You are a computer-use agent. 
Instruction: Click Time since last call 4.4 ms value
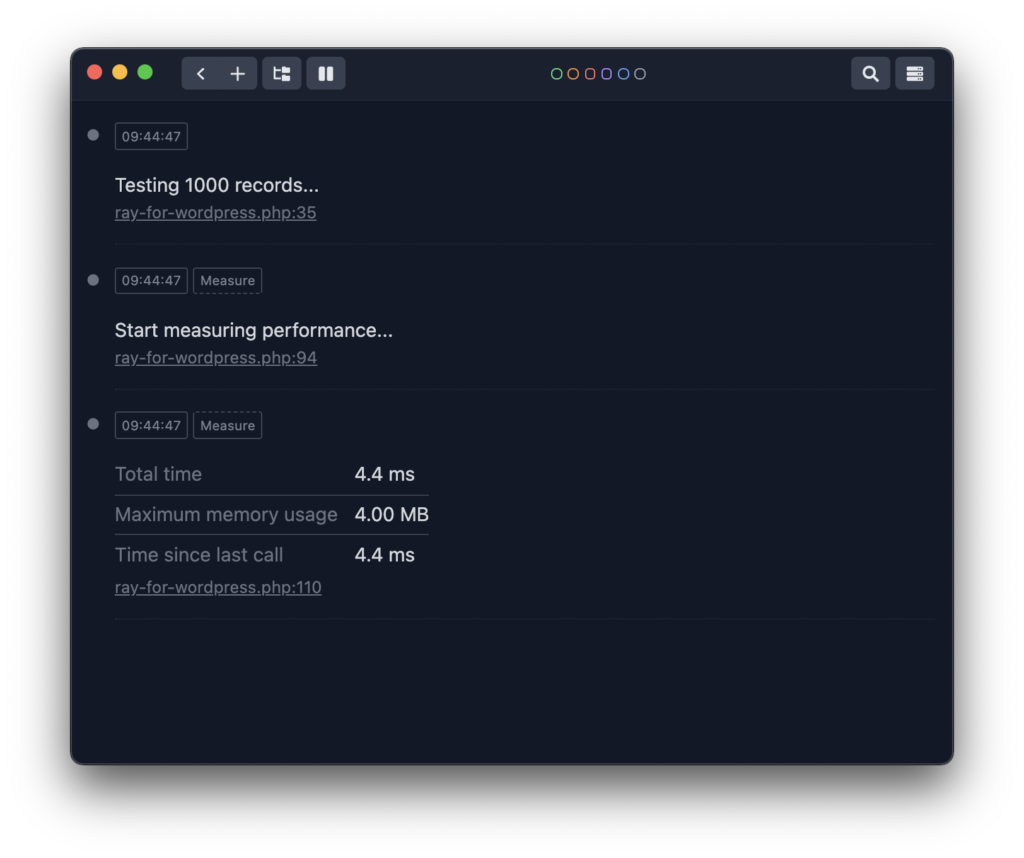pyautogui.click(x=385, y=555)
